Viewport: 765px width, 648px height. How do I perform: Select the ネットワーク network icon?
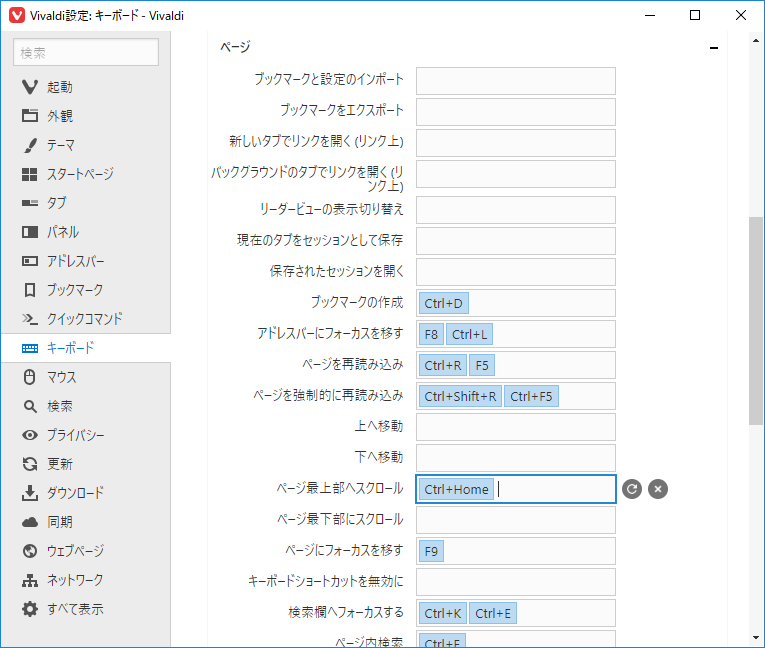coord(30,580)
